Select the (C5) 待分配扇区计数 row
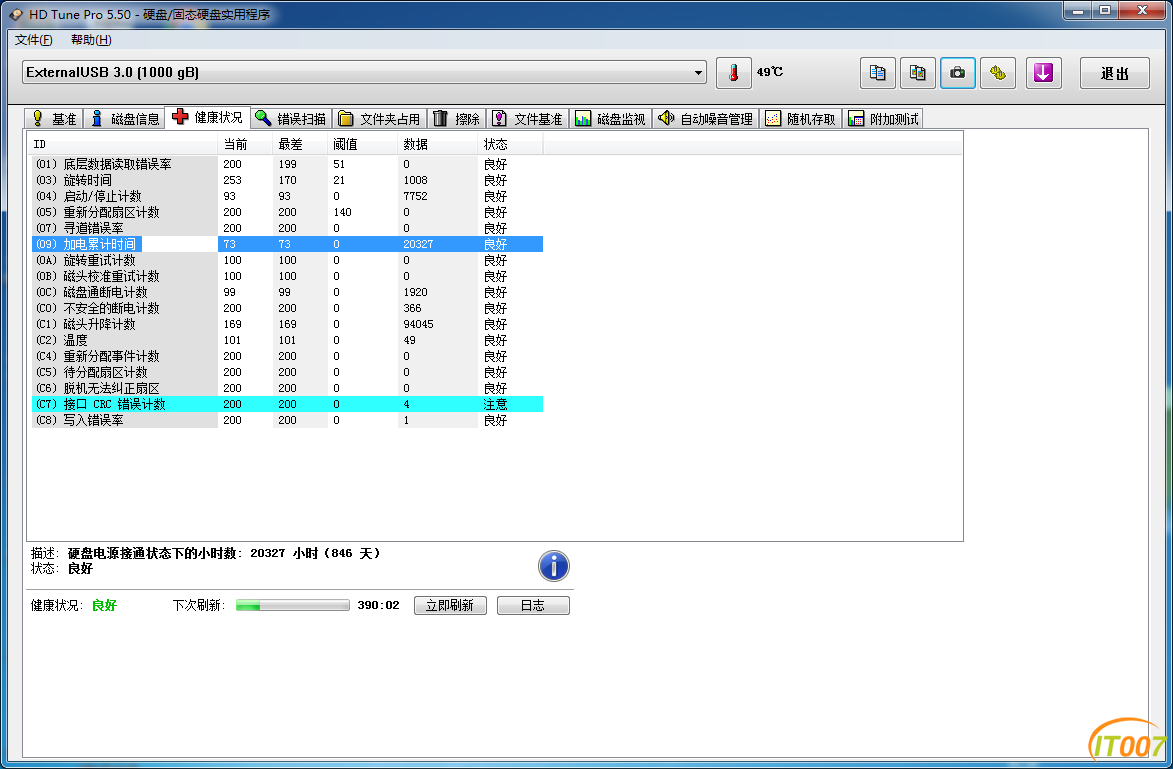 [x=287, y=373]
